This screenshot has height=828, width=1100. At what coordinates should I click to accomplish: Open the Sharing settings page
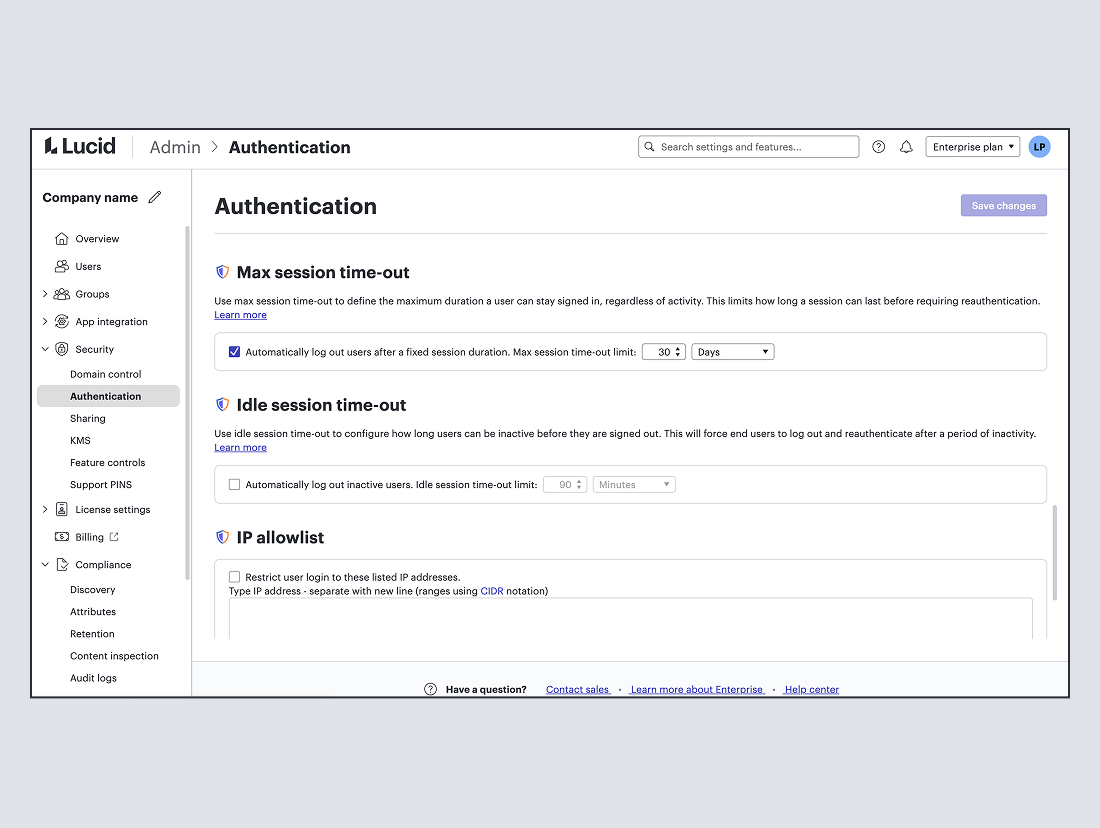88,418
